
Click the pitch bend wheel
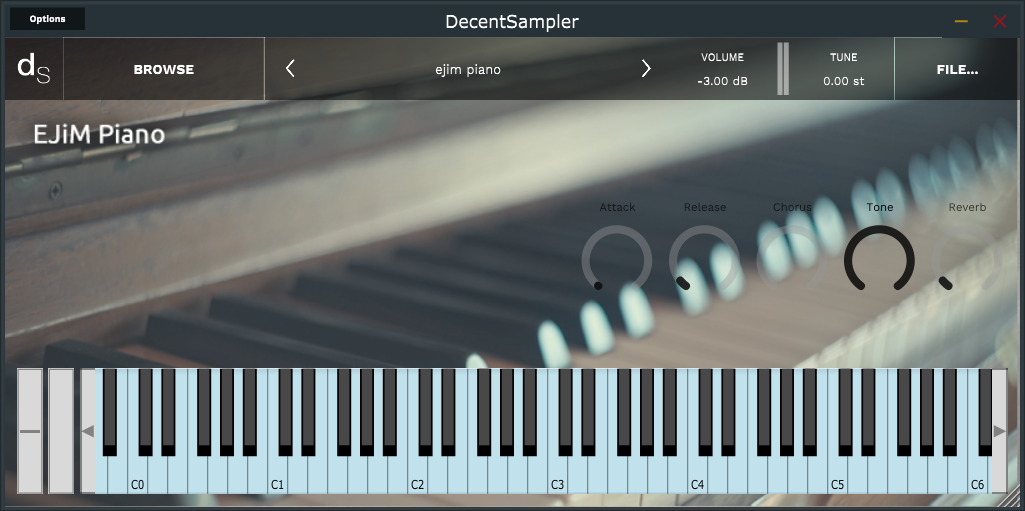pos(29,431)
